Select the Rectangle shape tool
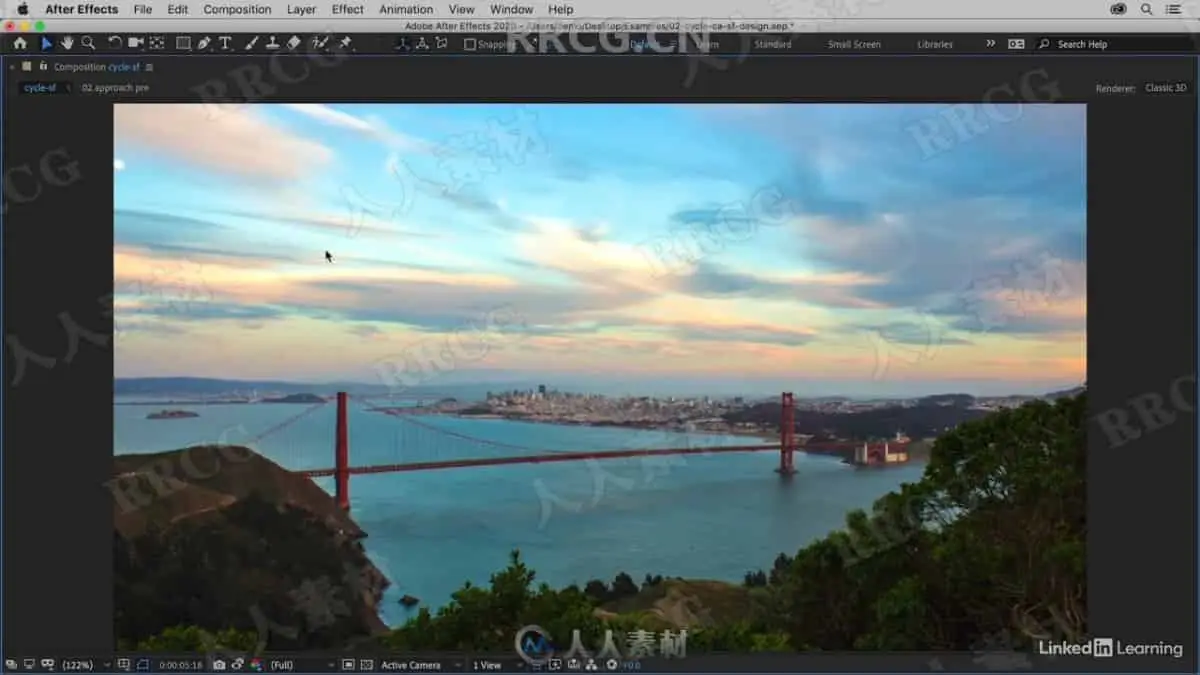 click(x=183, y=43)
